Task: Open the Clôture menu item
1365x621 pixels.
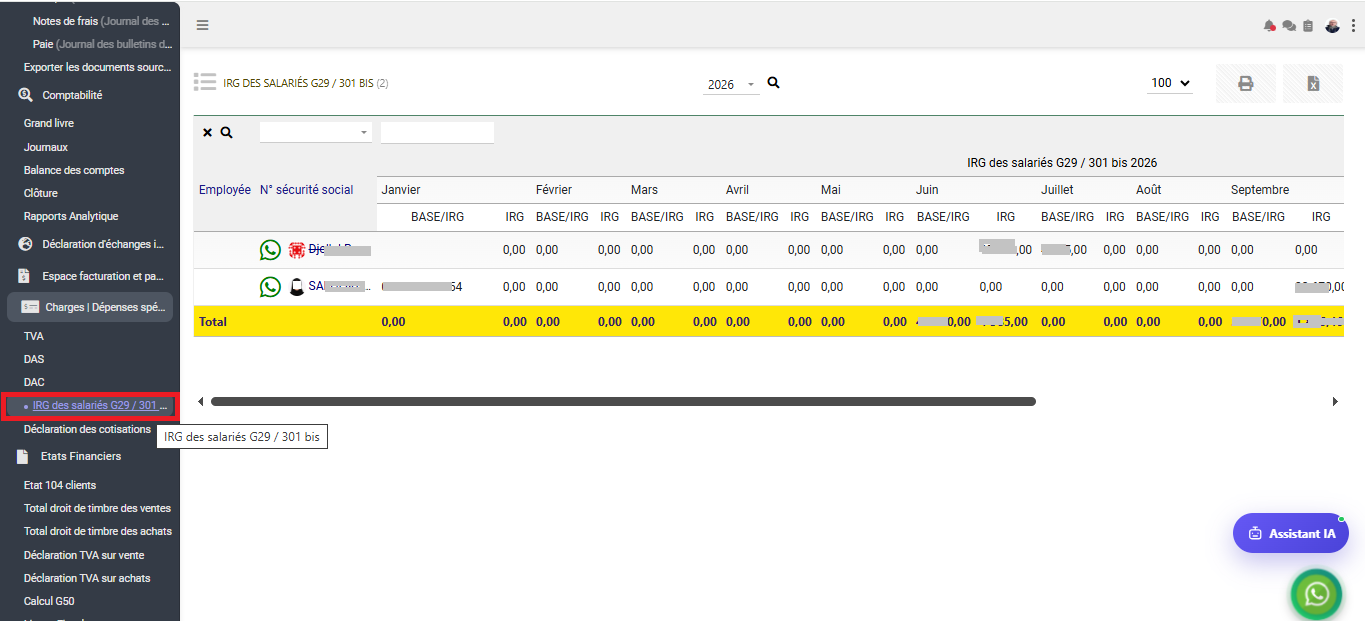Action: [x=41, y=193]
